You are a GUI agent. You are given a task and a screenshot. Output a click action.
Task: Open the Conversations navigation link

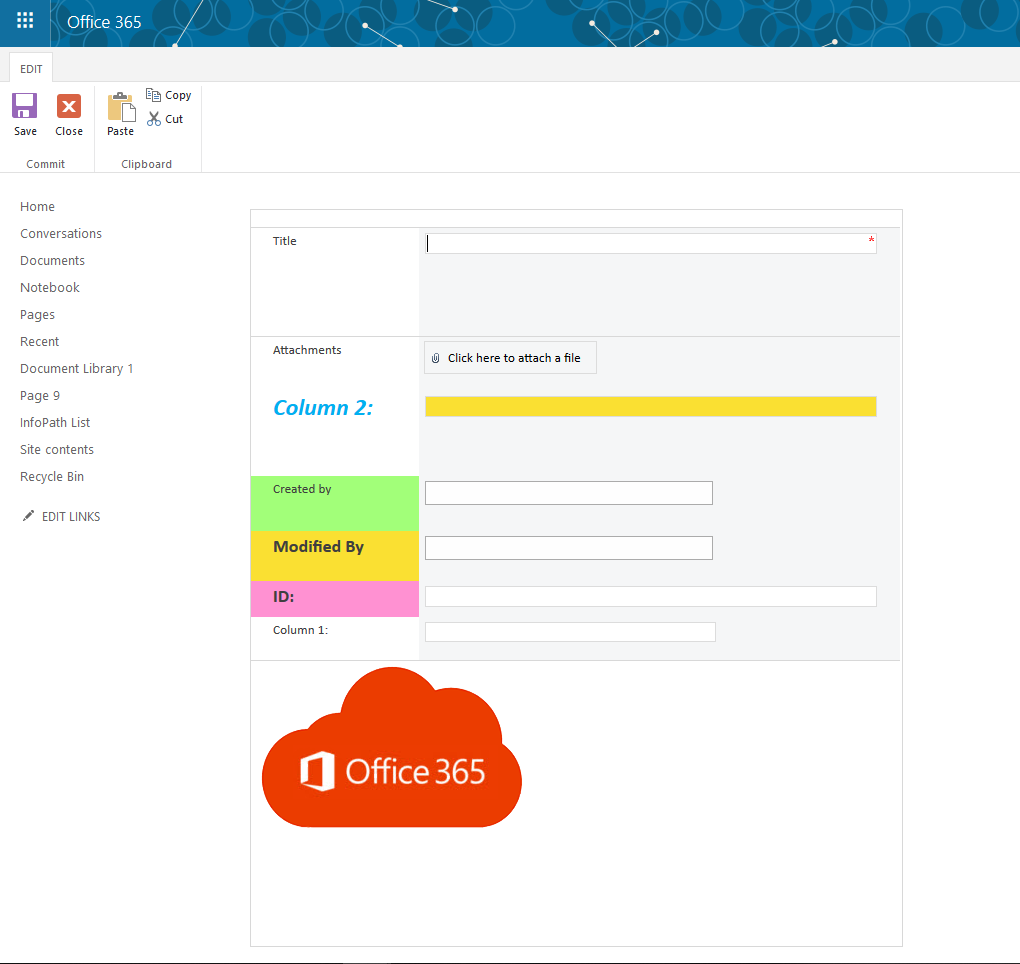click(61, 234)
